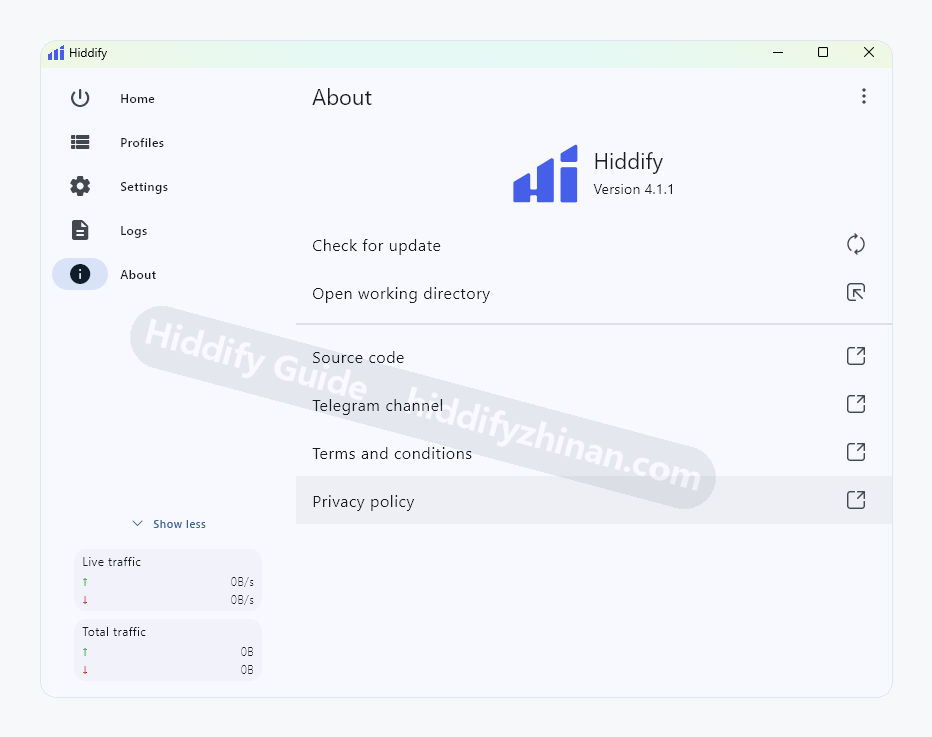This screenshot has width=932, height=737.
Task: Click the Total traffic download red arrow
Action: tap(85, 670)
